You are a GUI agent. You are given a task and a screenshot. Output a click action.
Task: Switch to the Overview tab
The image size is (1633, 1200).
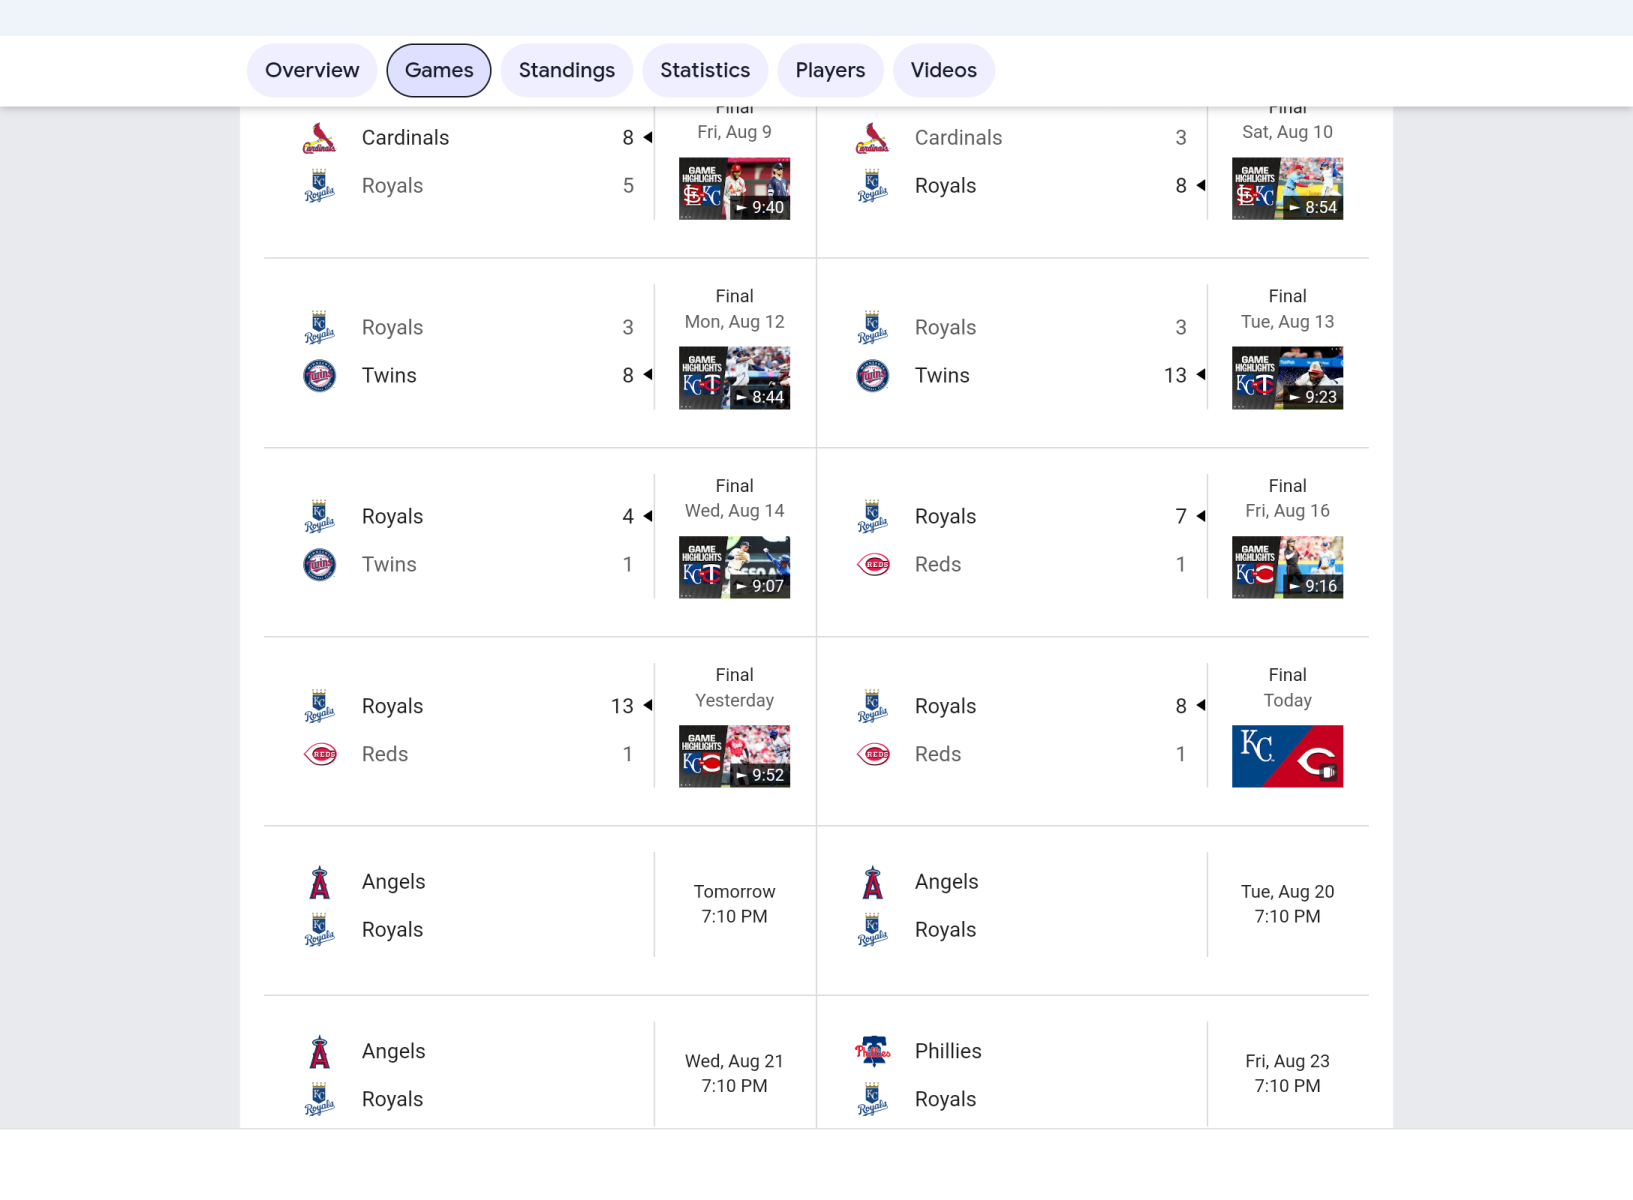pos(311,70)
